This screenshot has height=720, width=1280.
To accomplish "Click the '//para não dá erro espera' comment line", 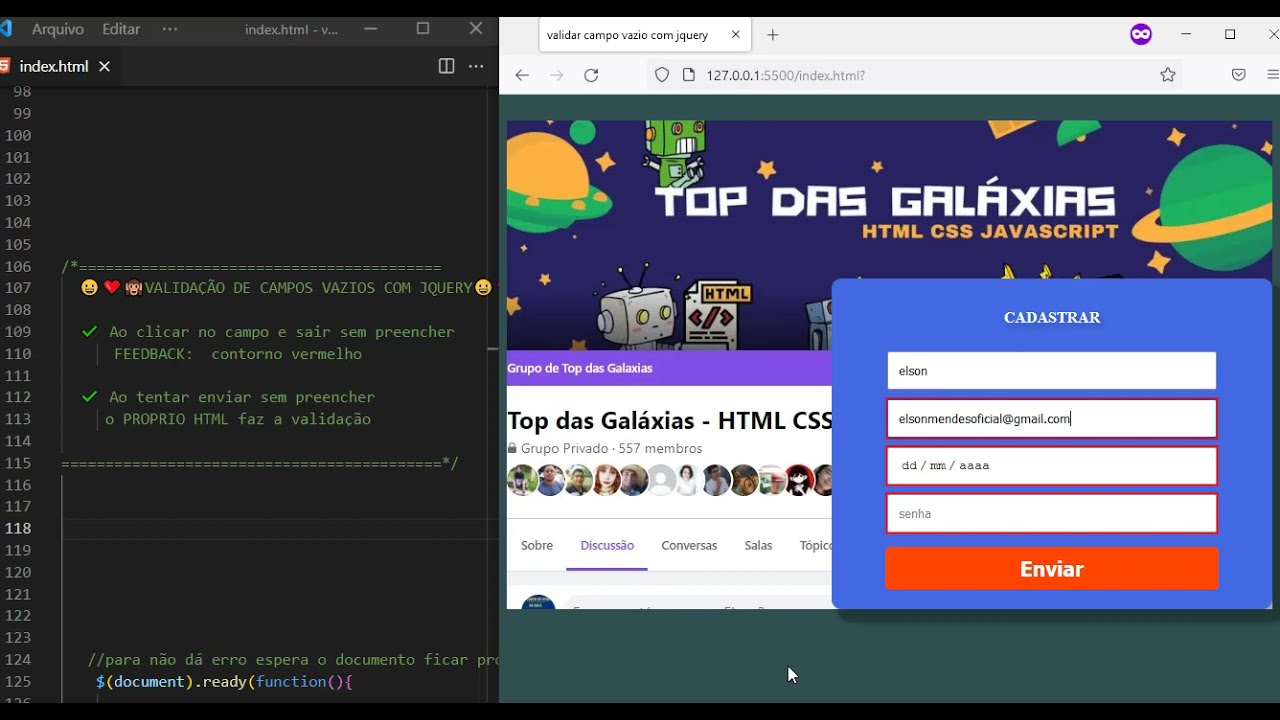I will 292,660.
